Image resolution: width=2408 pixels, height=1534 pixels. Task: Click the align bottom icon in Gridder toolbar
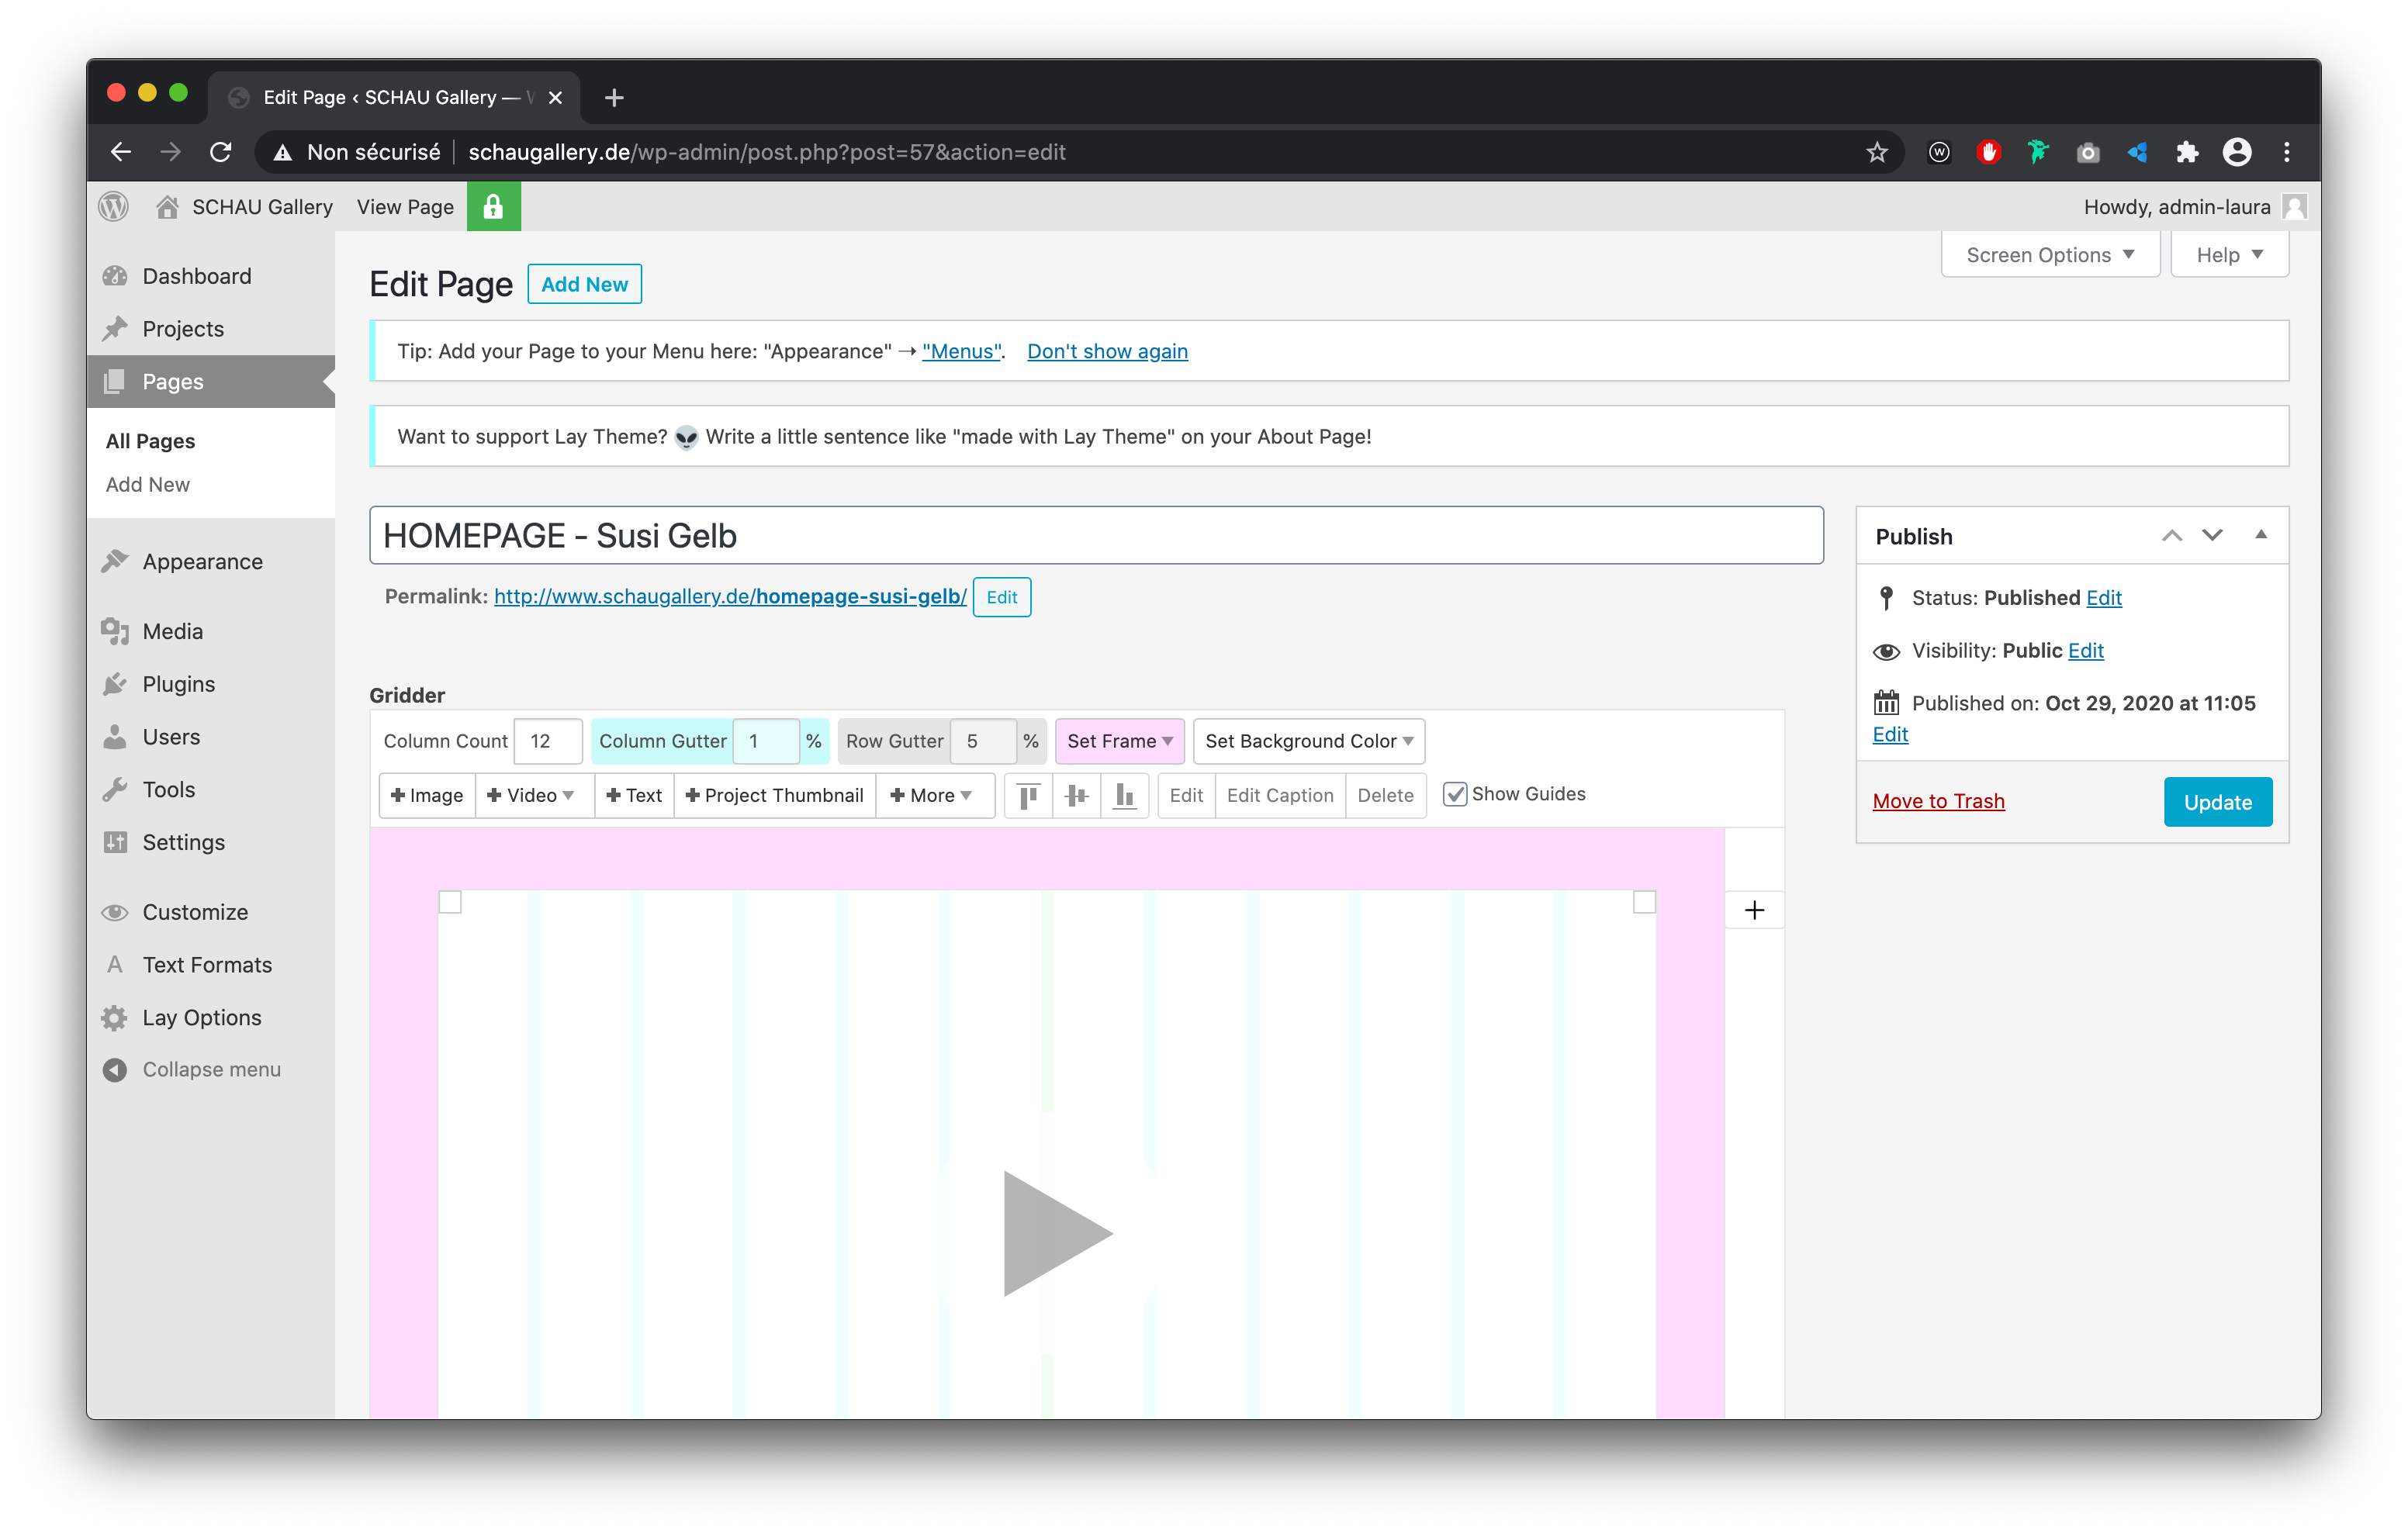pyautogui.click(x=1124, y=795)
